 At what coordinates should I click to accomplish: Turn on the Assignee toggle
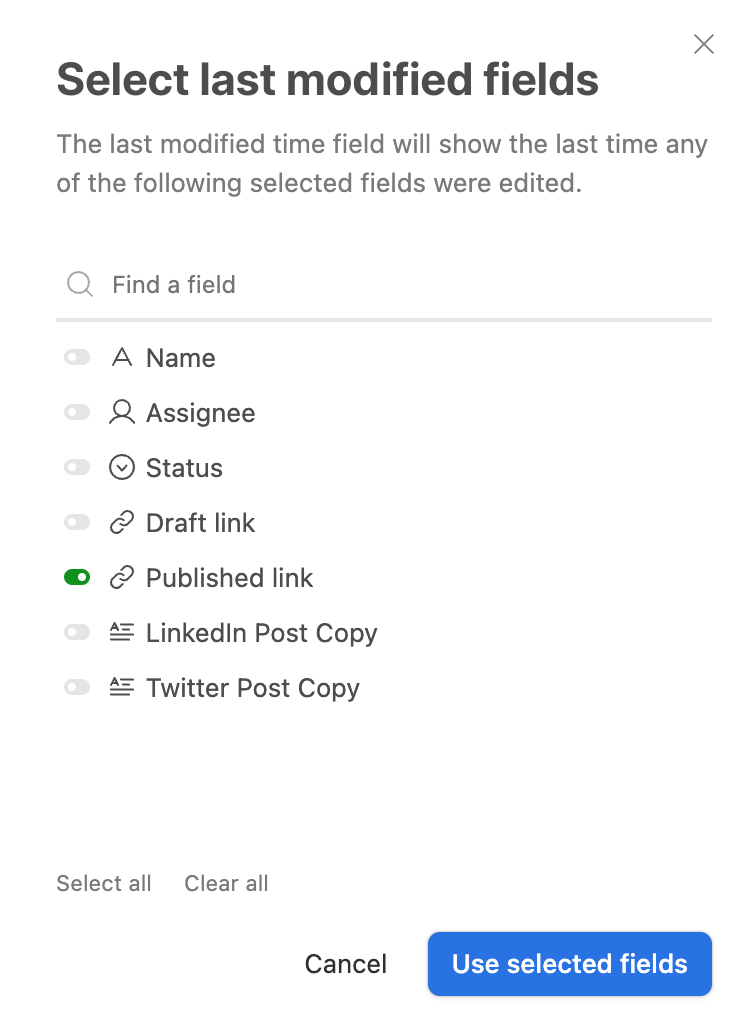(x=77, y=413)
